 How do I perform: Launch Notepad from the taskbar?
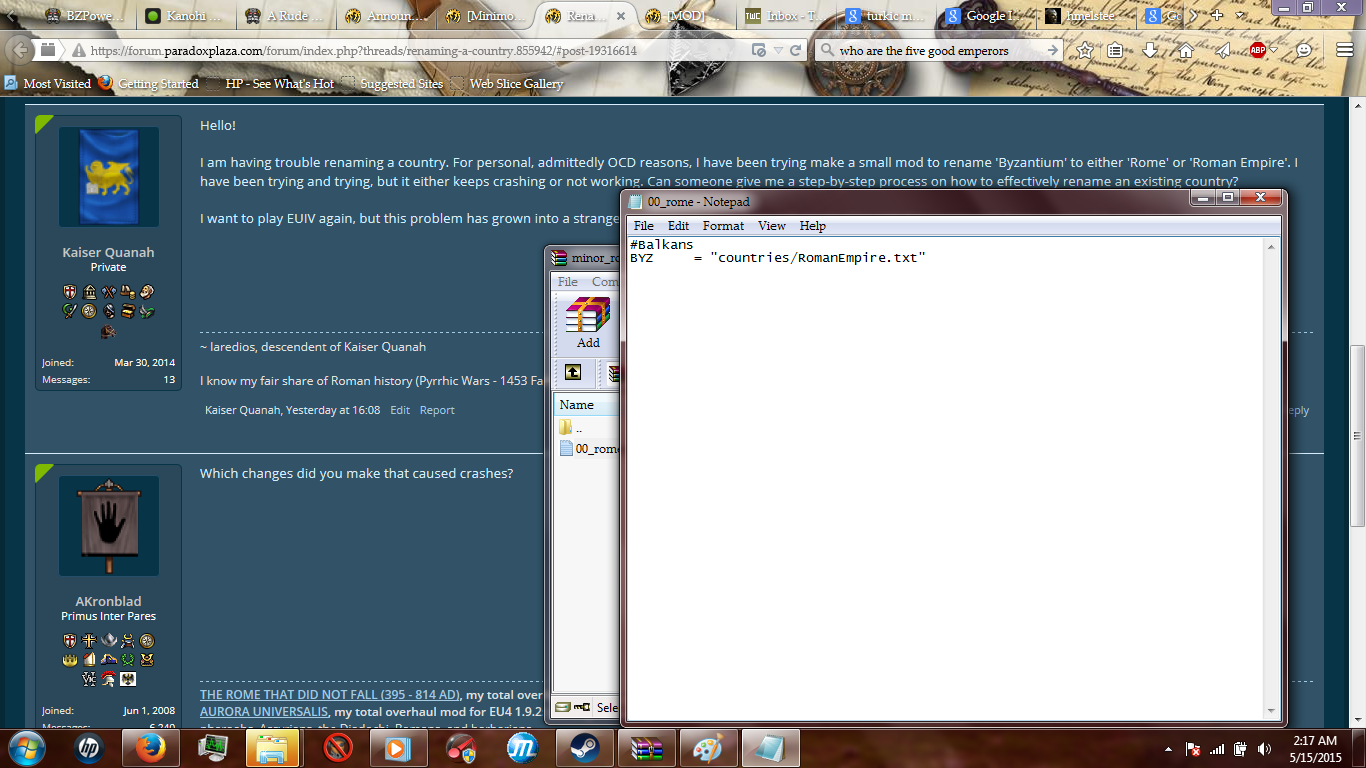pos(770,747)
